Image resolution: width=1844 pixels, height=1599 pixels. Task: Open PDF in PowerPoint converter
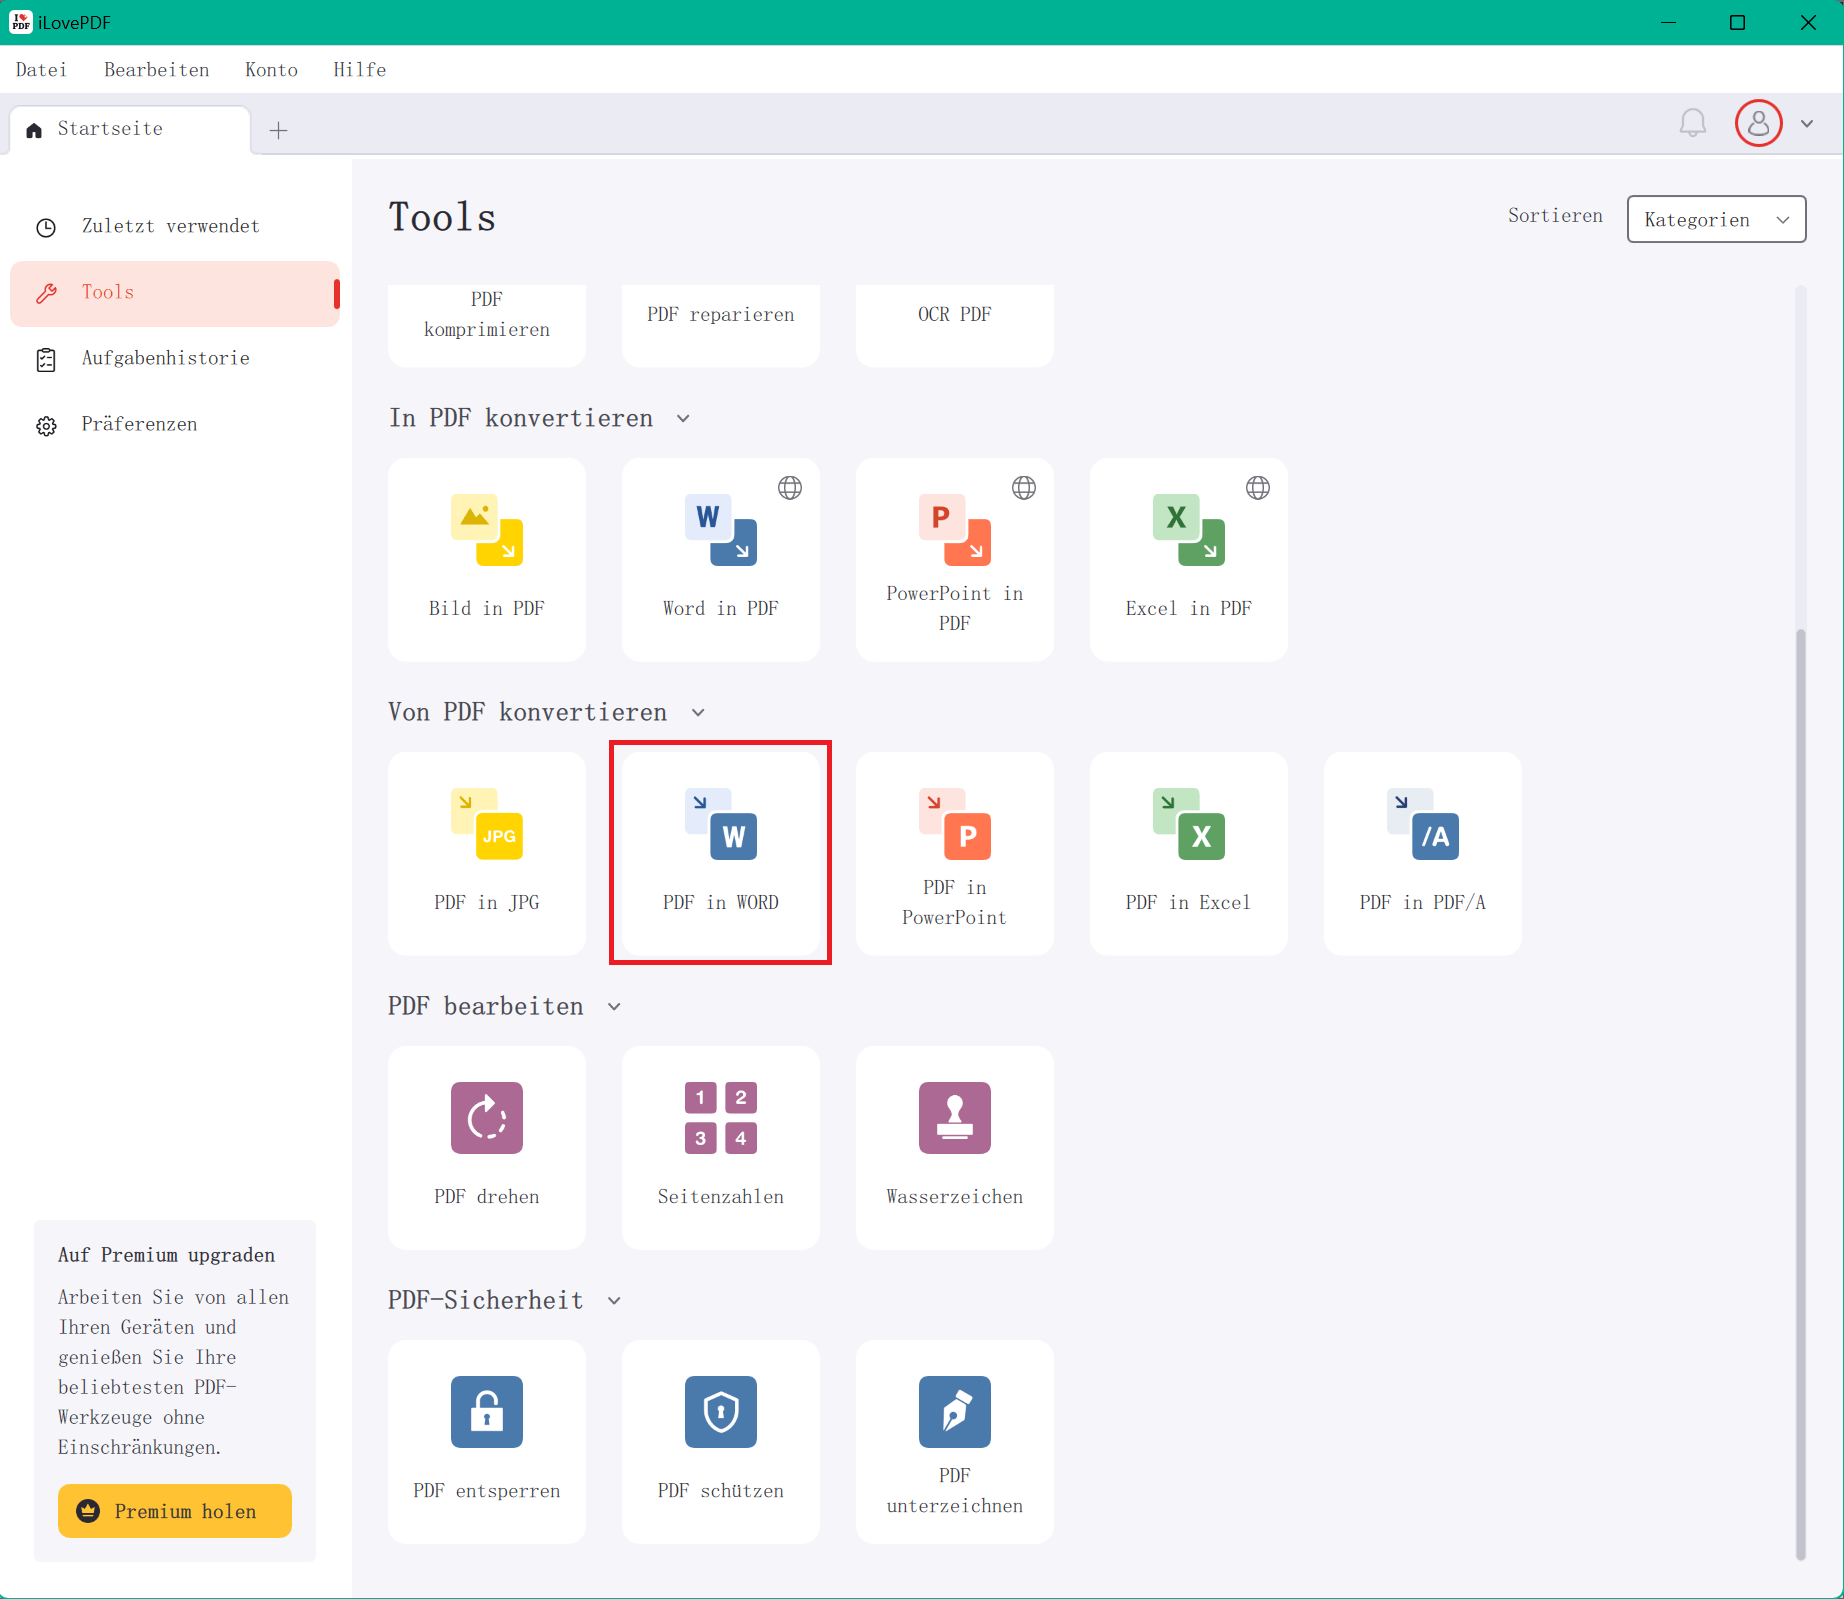[955, 853]
